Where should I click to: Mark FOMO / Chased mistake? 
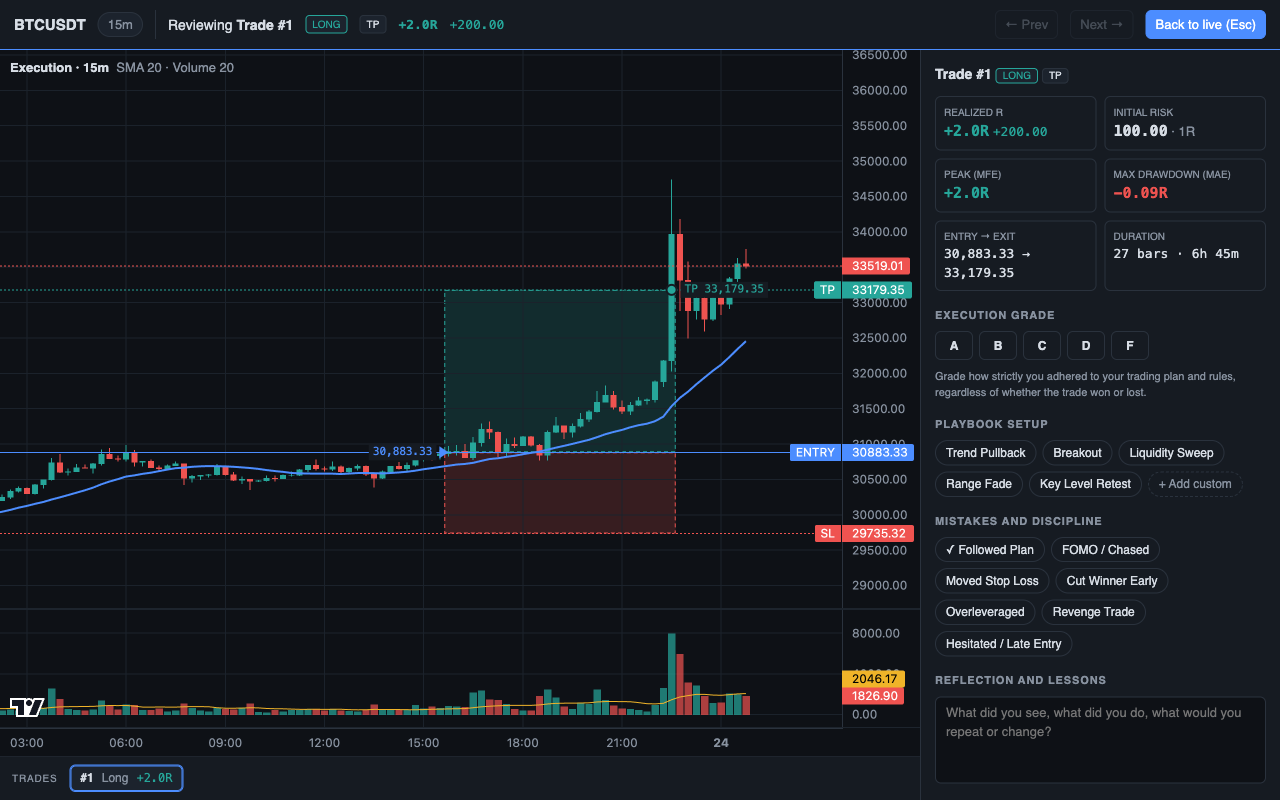point(1105,550)
